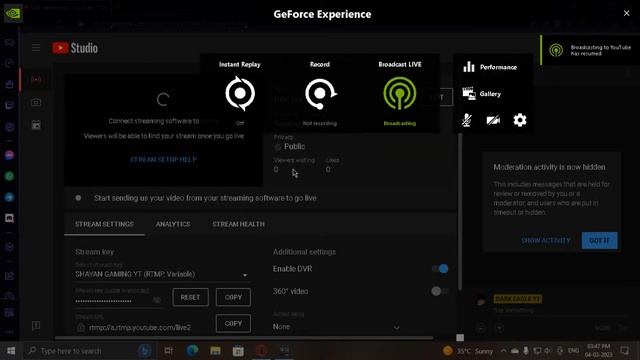640x360 pixels.
Task: Click the Record circular icon
Action: 320,93
